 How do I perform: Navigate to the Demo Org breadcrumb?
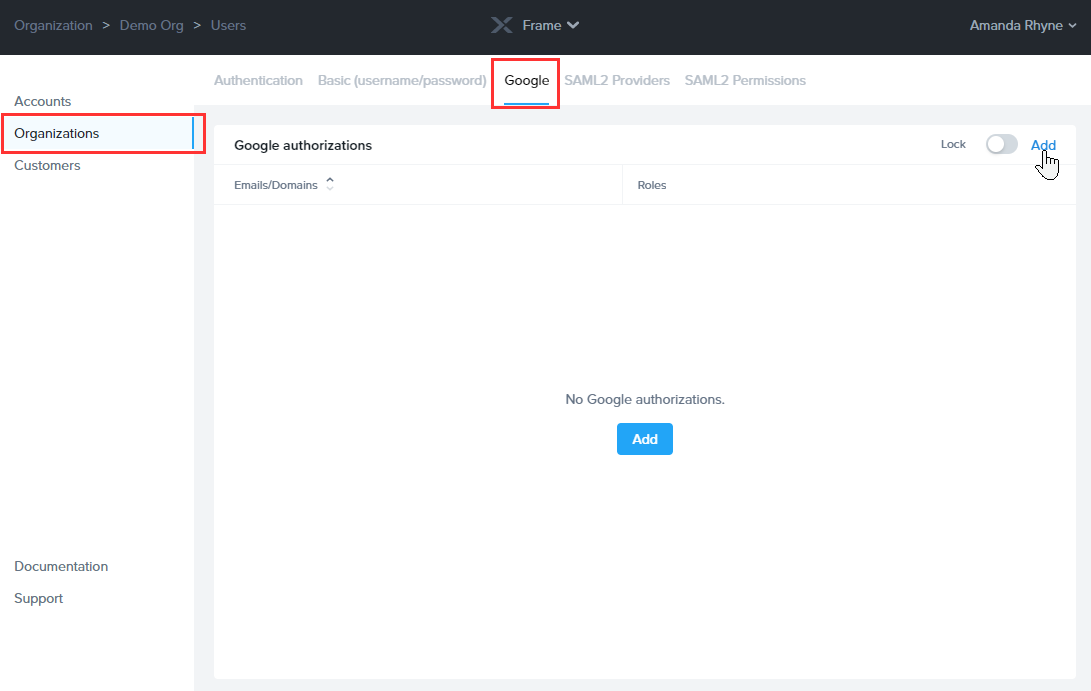click(x=152, y=25)
